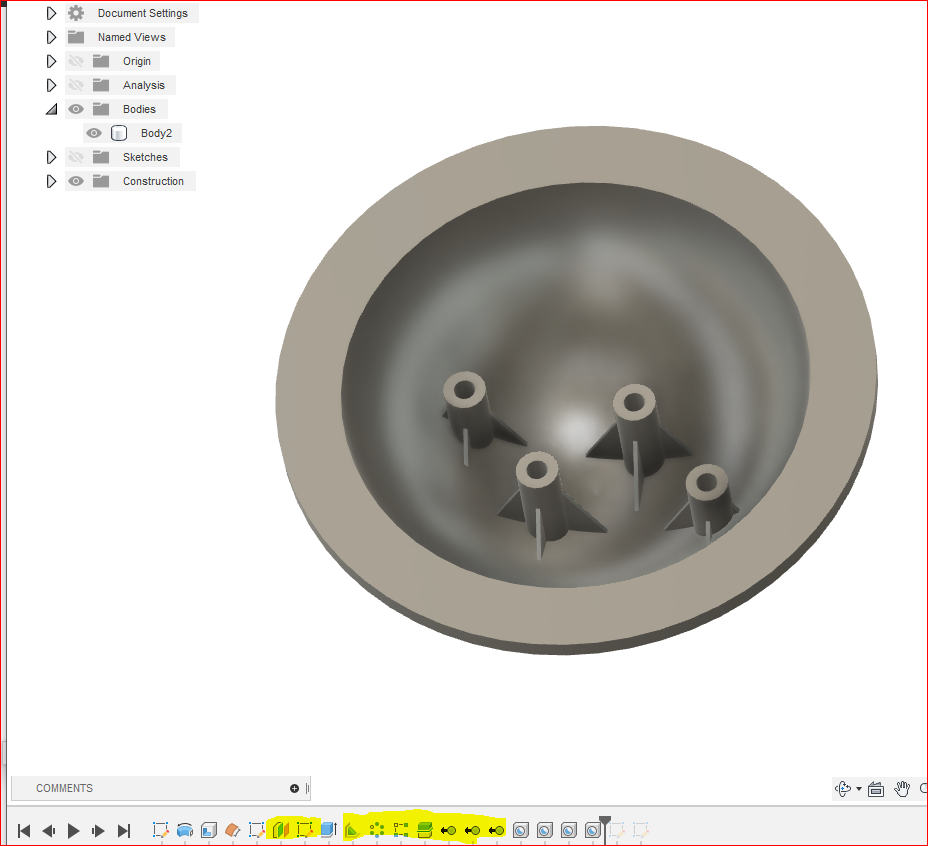This screenshot has width=928, height=846.
Task: Step back one timeline feature
Action: pyautogui.click(x=49, y=831)
